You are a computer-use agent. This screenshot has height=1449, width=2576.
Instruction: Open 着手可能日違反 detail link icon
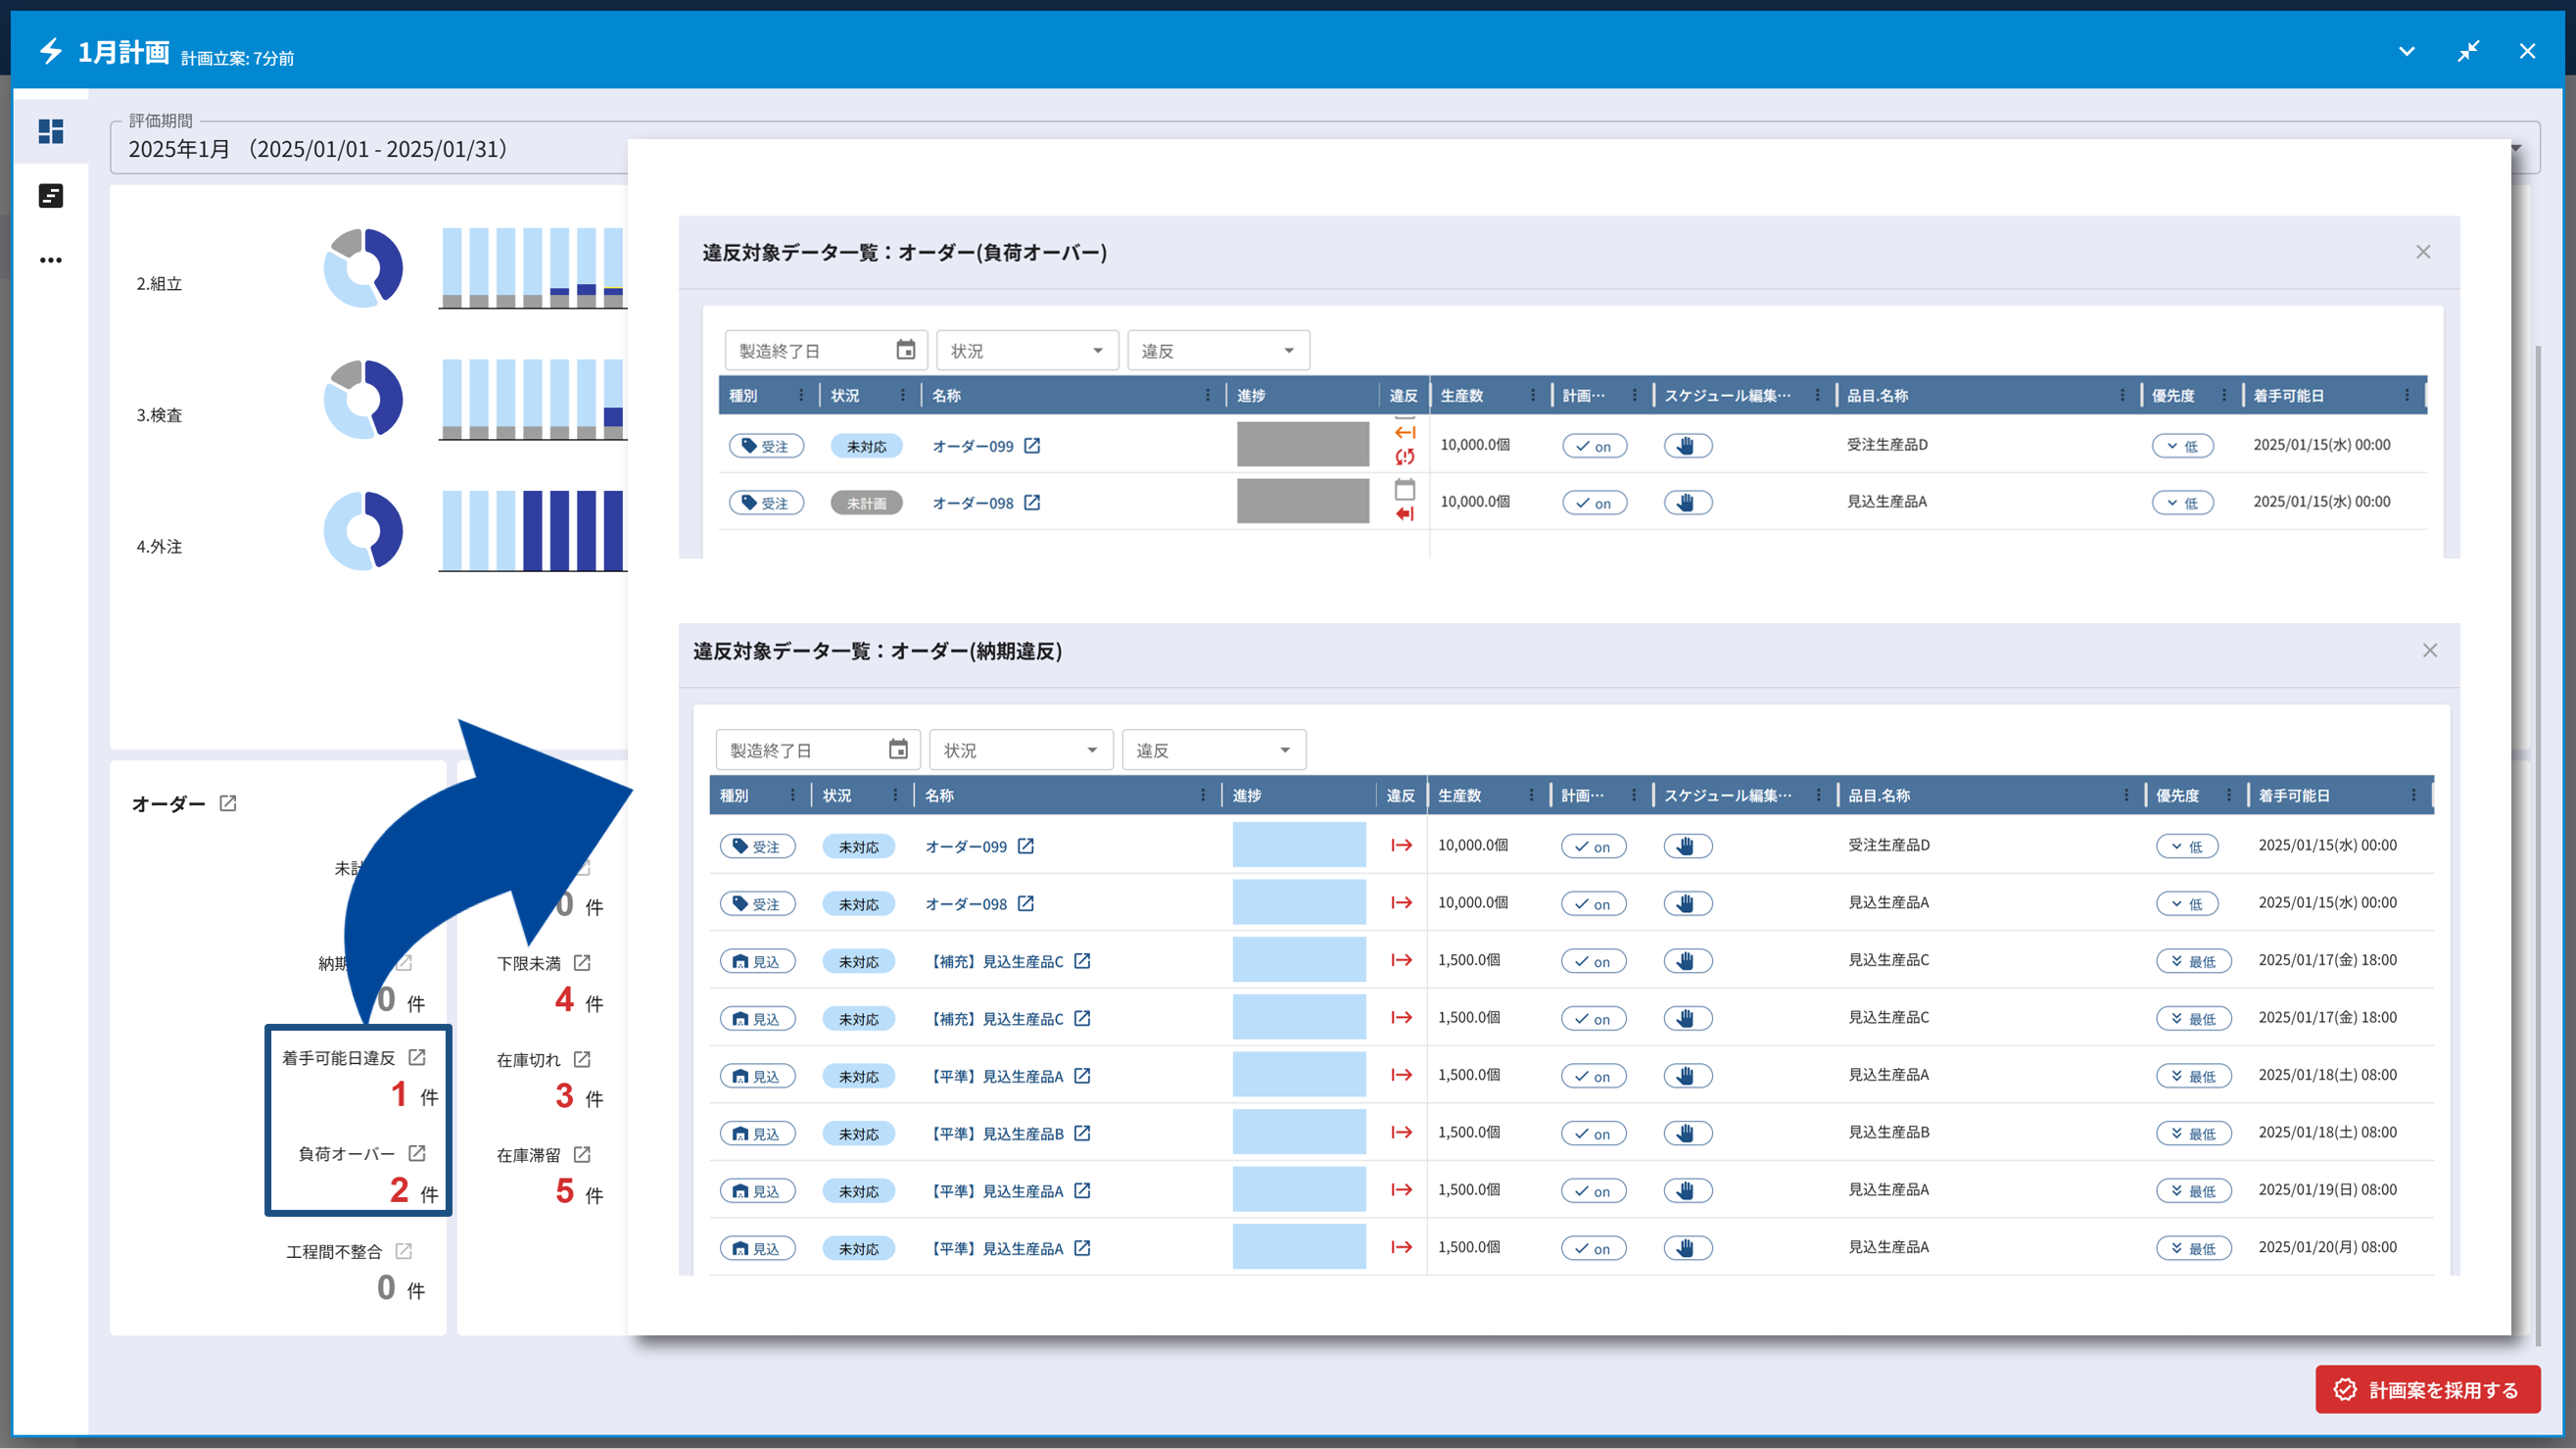(x=417, y=1057)
